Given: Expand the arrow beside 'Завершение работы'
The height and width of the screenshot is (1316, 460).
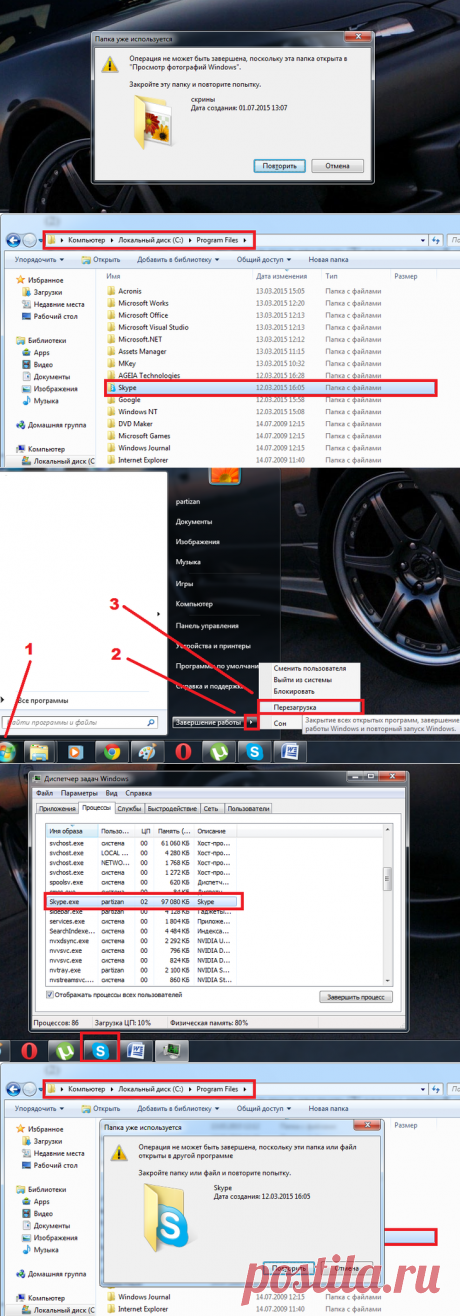Looking at the screenshot, I should tap(252, 721).
